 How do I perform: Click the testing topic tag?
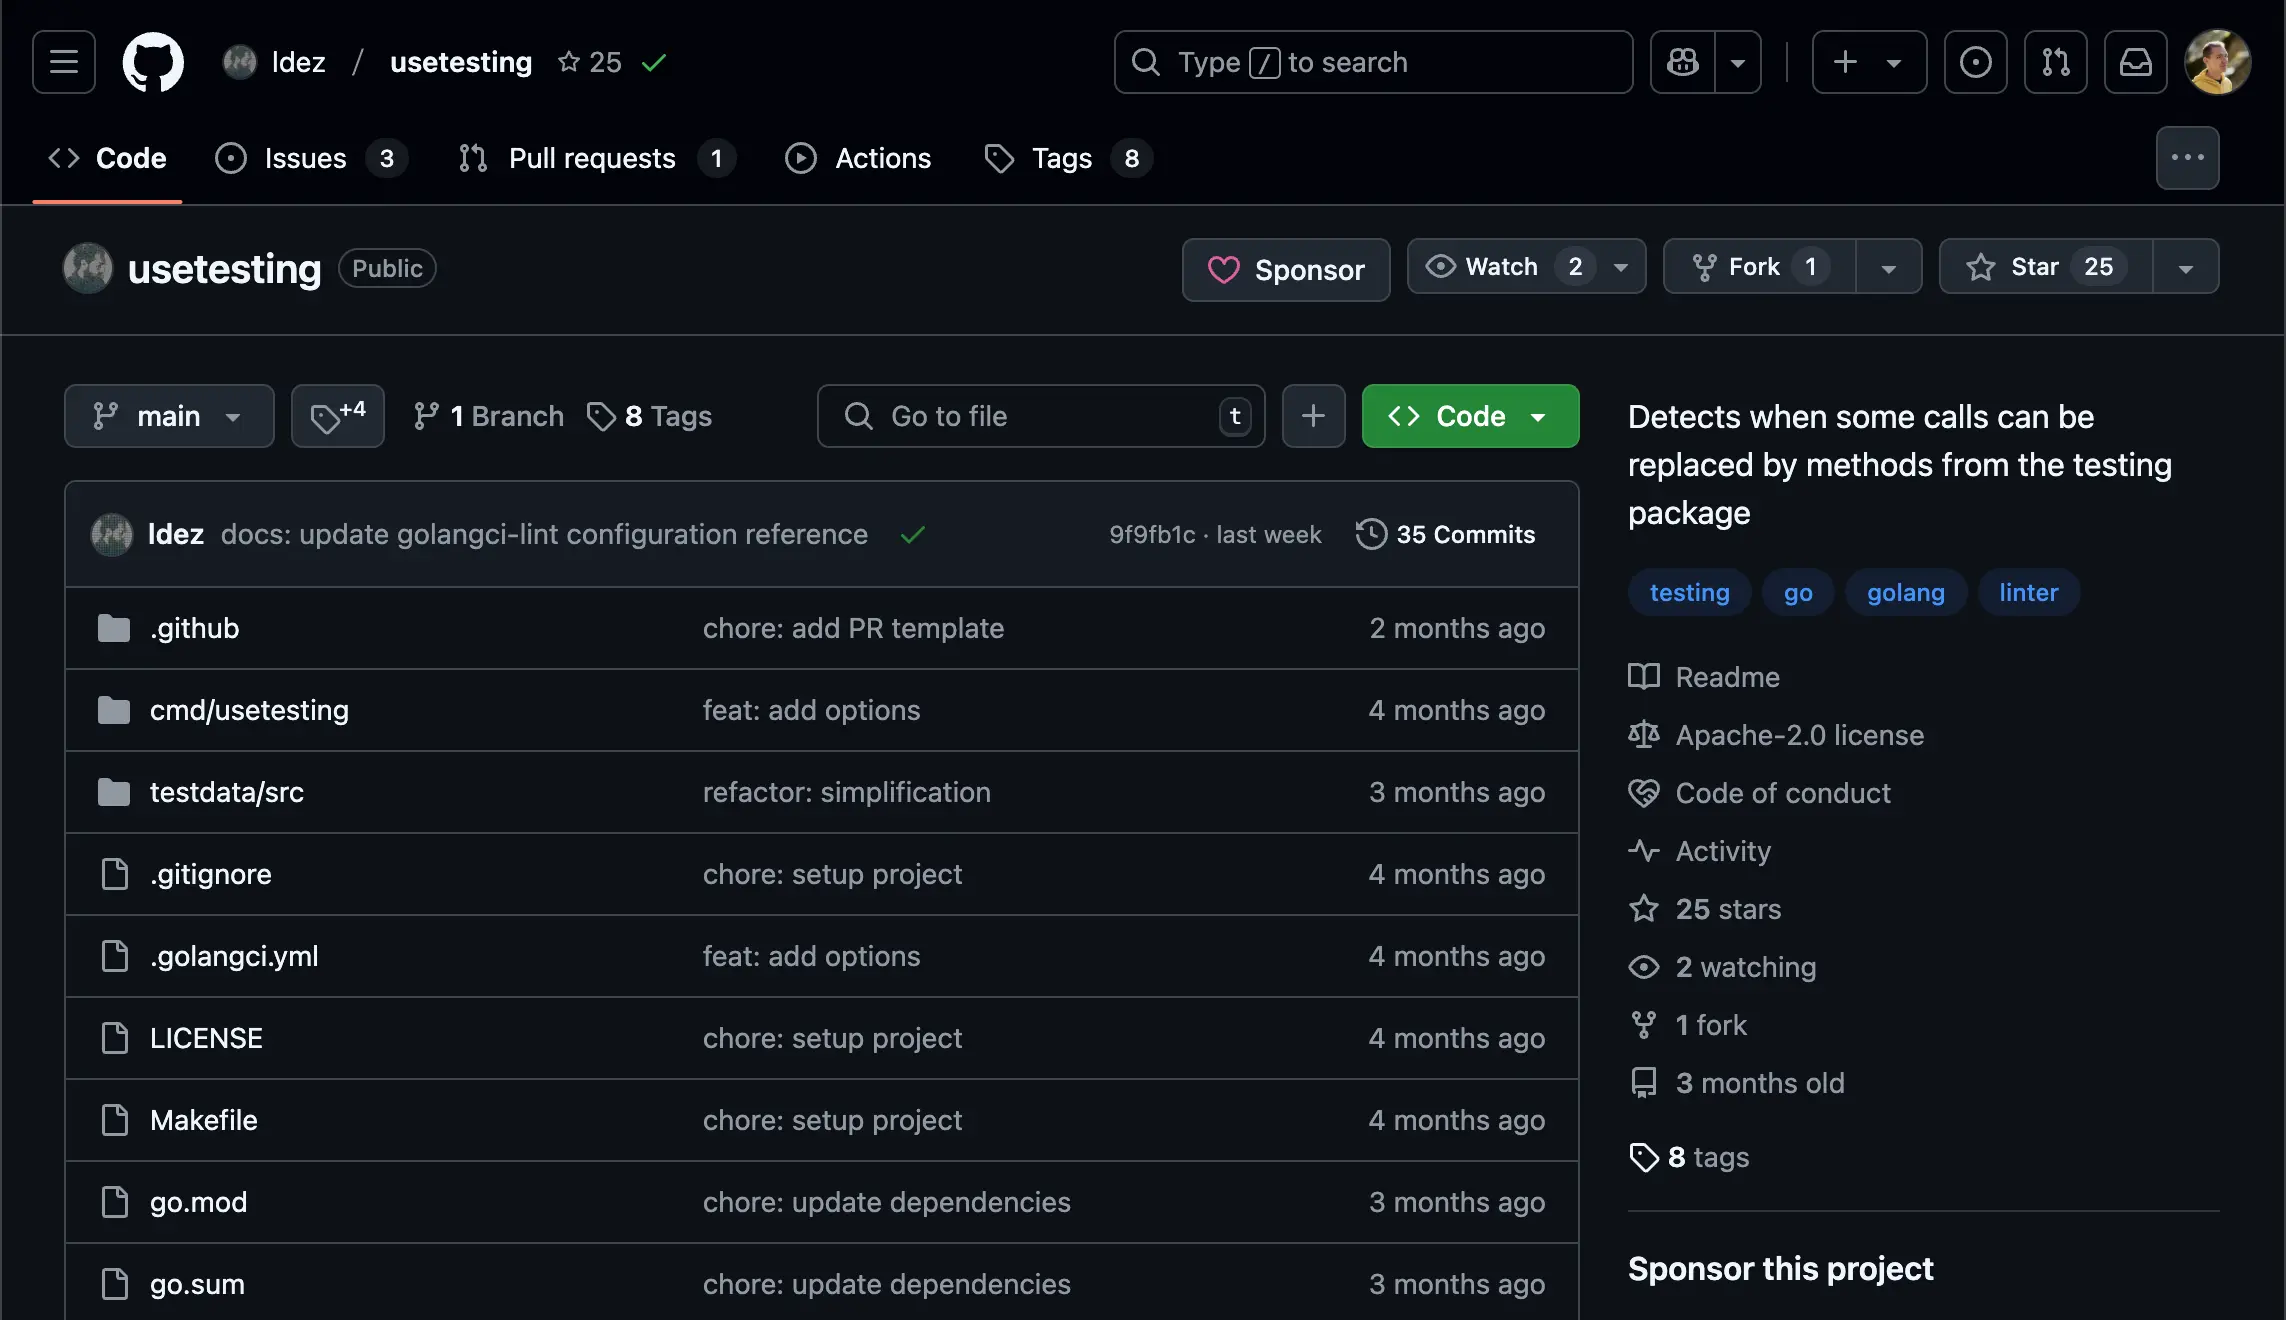coord(1689,592)
